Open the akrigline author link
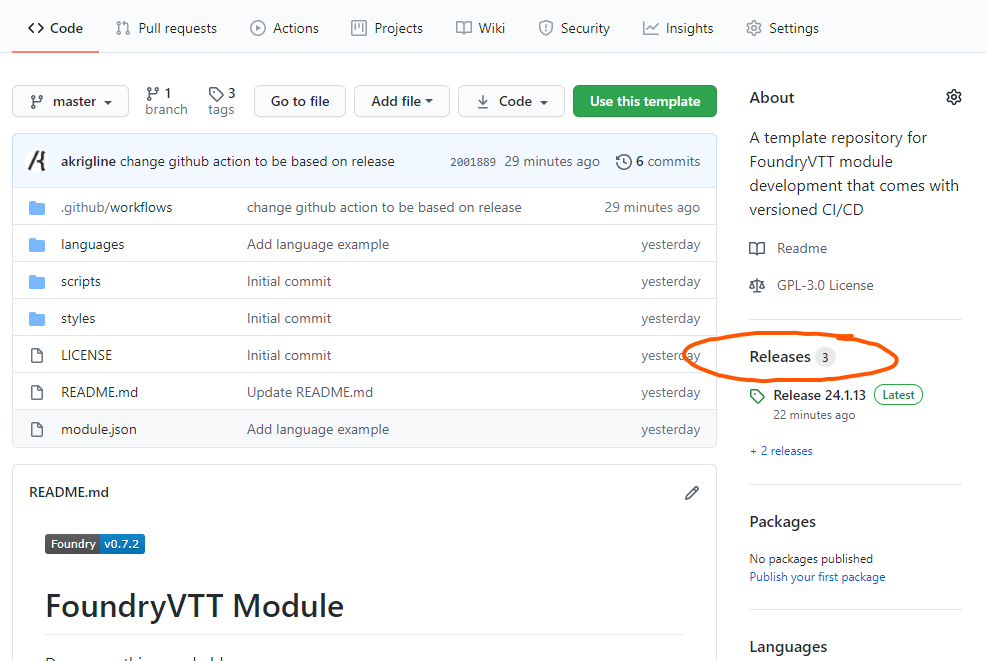The image size is (987, 661). click(x=88, y=162)
